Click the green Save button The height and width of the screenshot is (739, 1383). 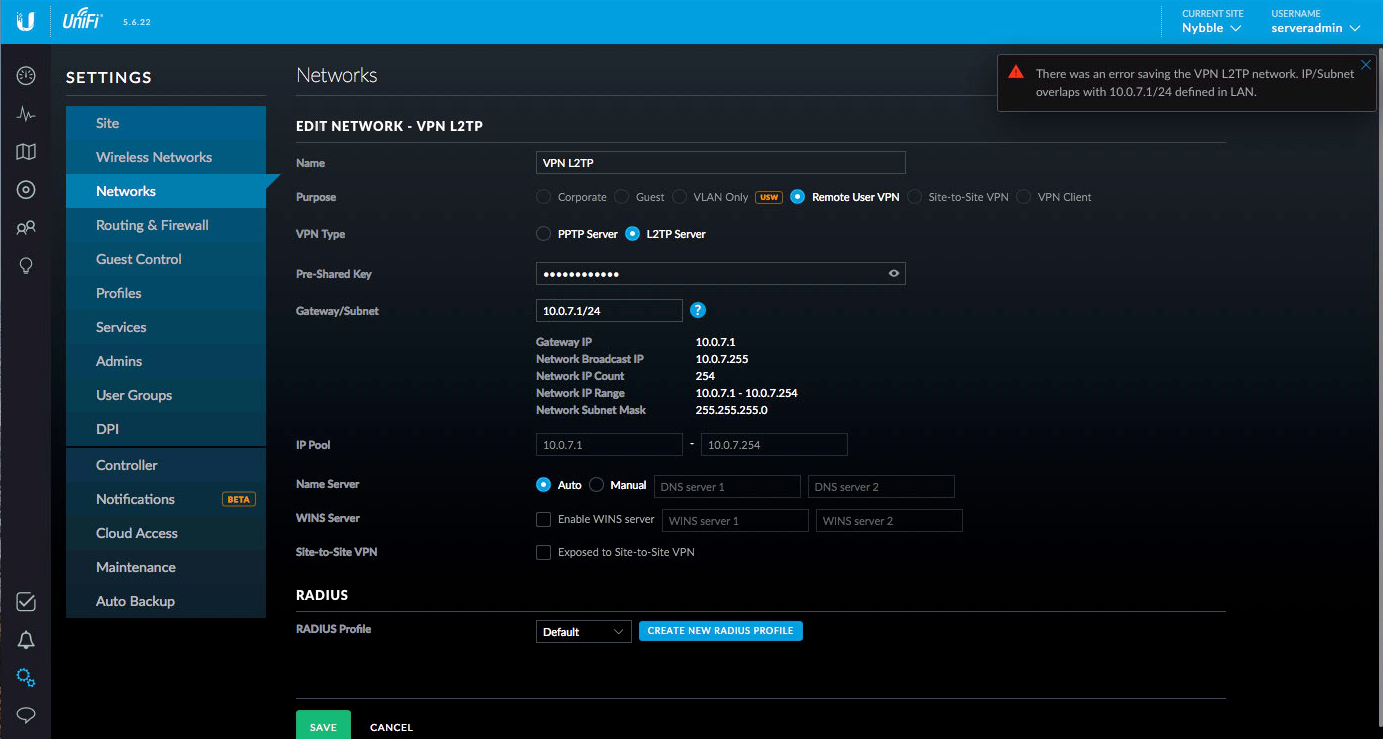coord(323,726)
